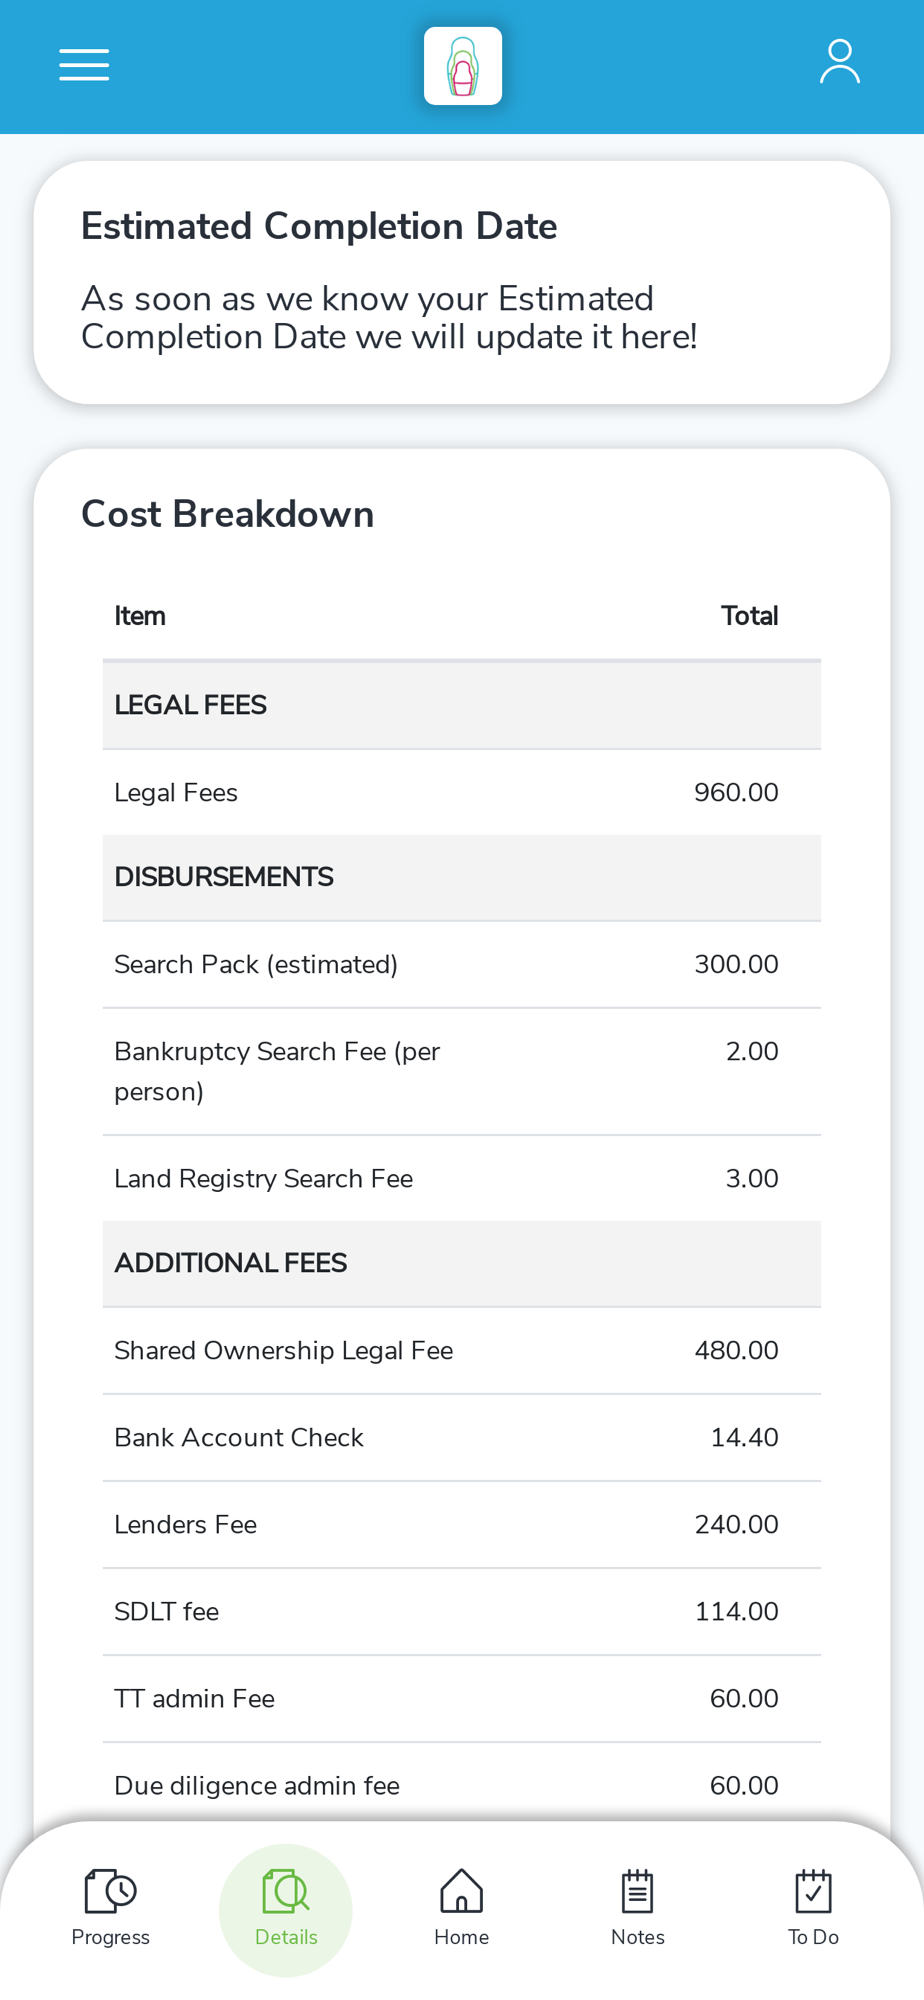The image size is (924, 2000).
Task: Switch to the Notes tab label
Action: coord(637,1937)
